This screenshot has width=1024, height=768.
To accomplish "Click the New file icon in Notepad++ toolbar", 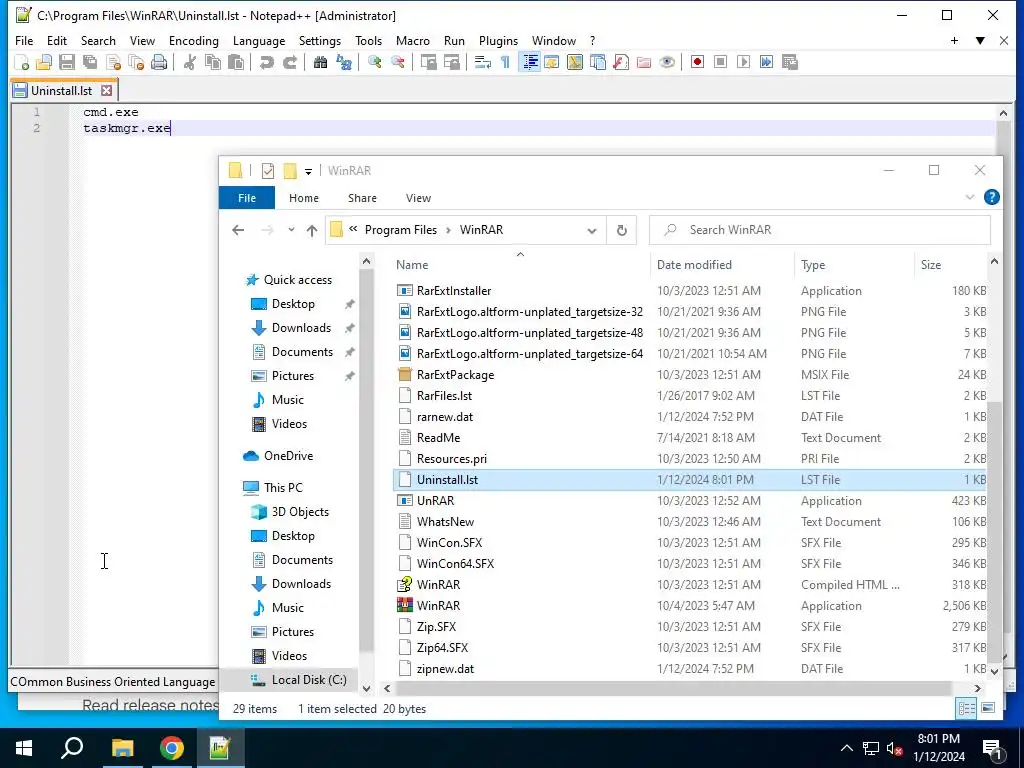I will pos(22,62).
